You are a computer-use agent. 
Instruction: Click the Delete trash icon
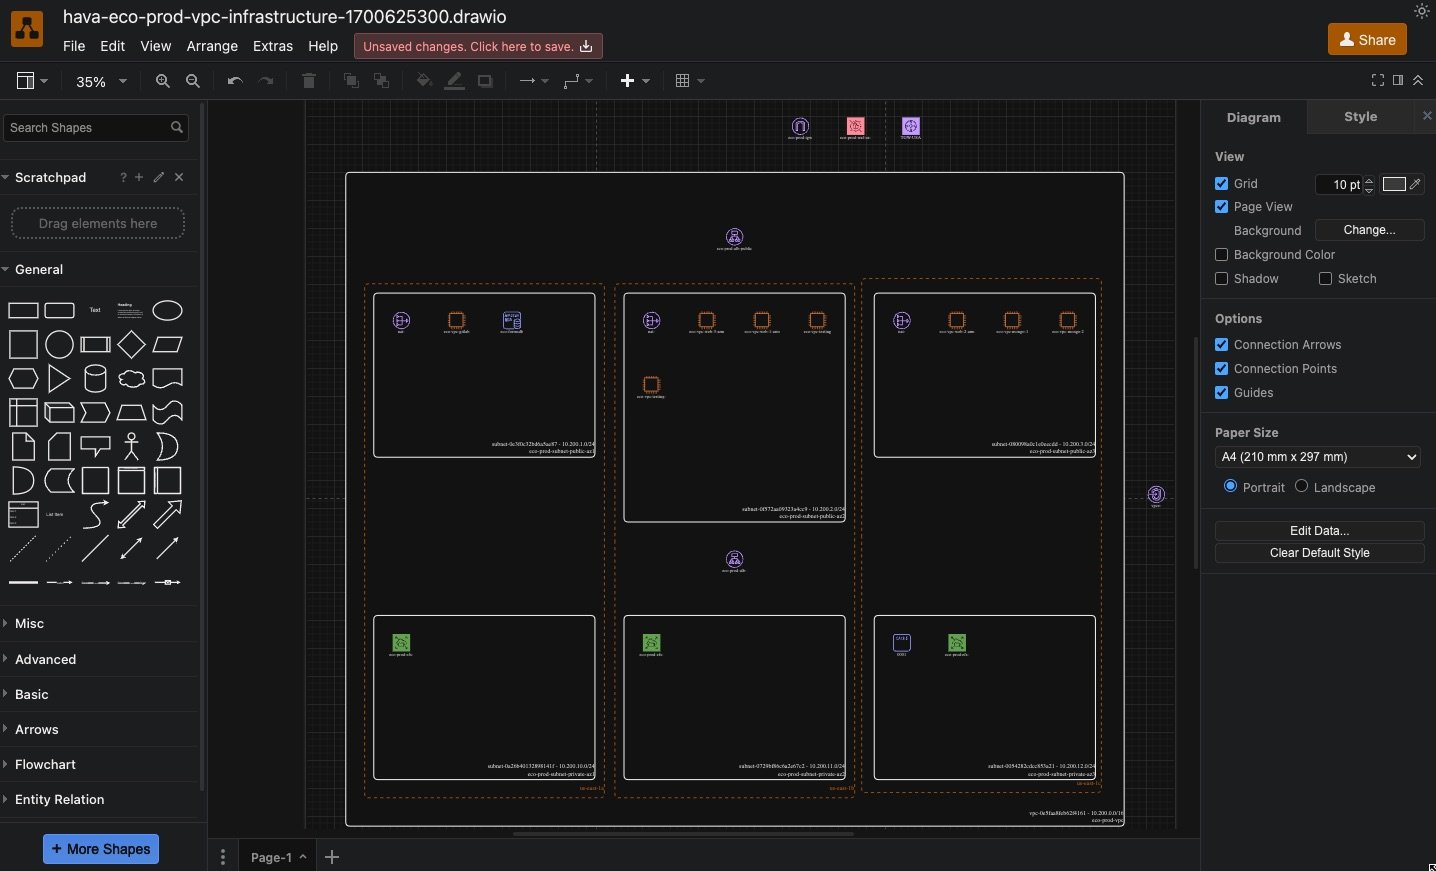(x=308, y=81)
